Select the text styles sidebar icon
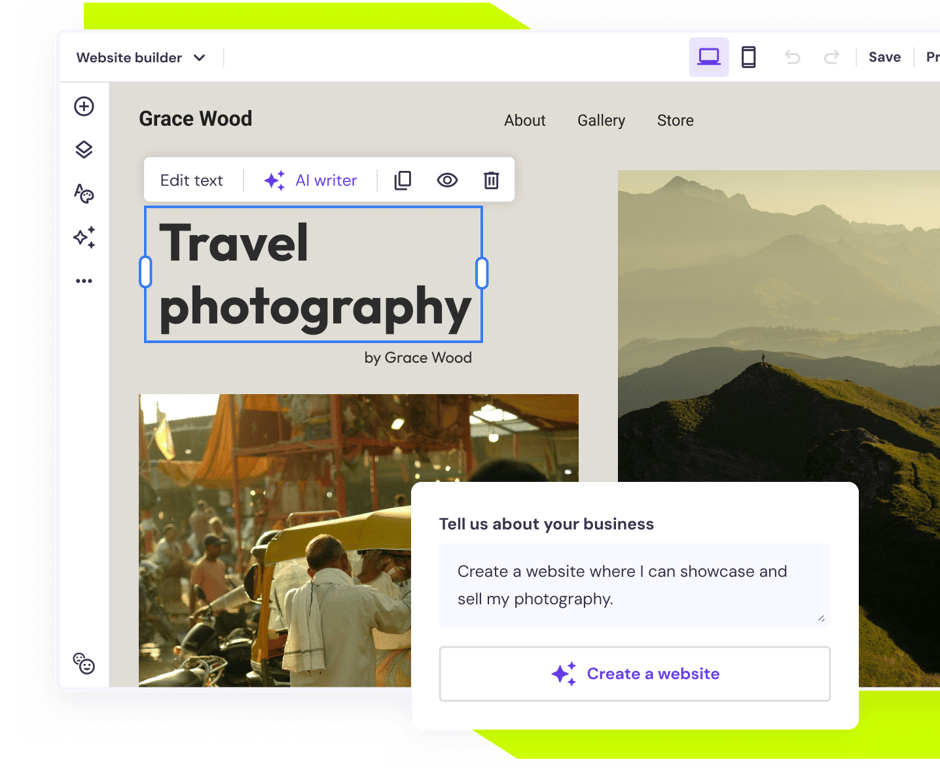 coord(84,193)
